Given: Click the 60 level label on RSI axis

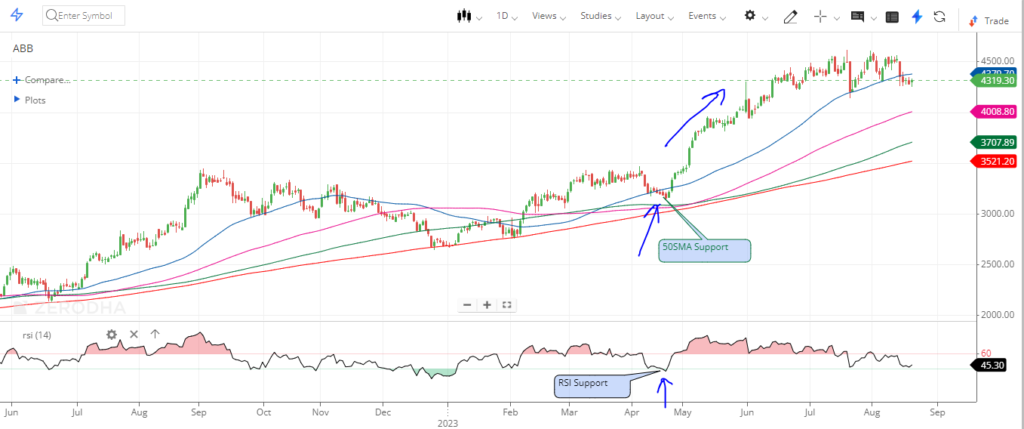Looking at the screenshot, I should (986, 353).
